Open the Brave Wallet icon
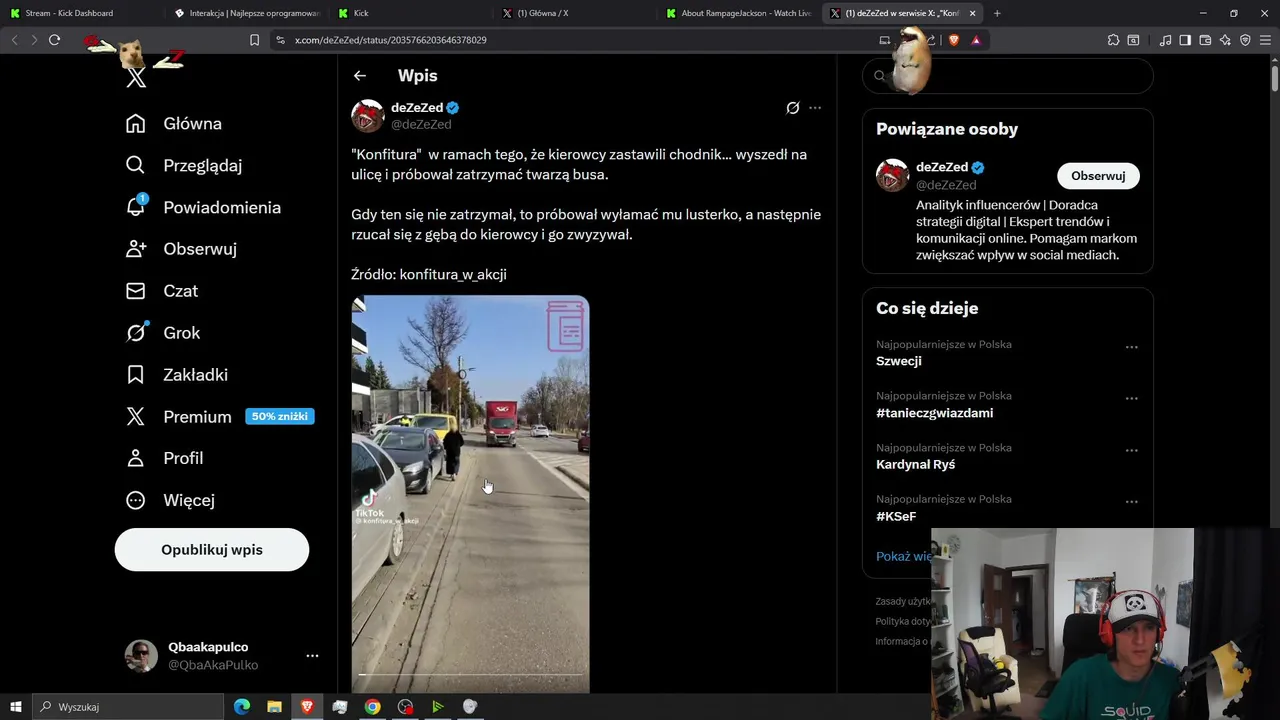 pos(1205,40)
